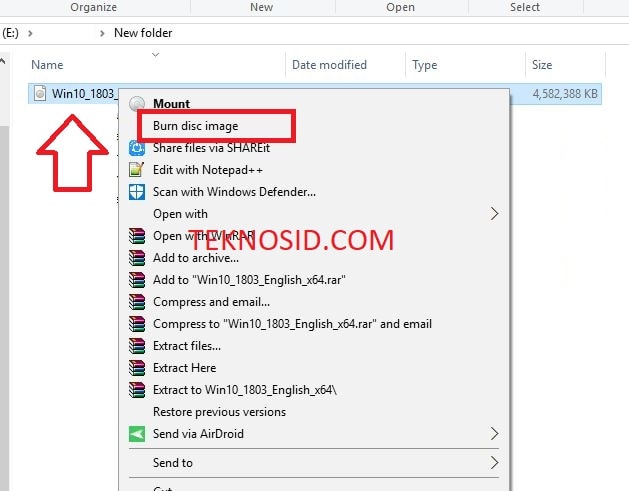Click WinRAR icon beside Extract files
Viewport: 629px width, 491px height.
pyautogui.click(x=137, y=346)
